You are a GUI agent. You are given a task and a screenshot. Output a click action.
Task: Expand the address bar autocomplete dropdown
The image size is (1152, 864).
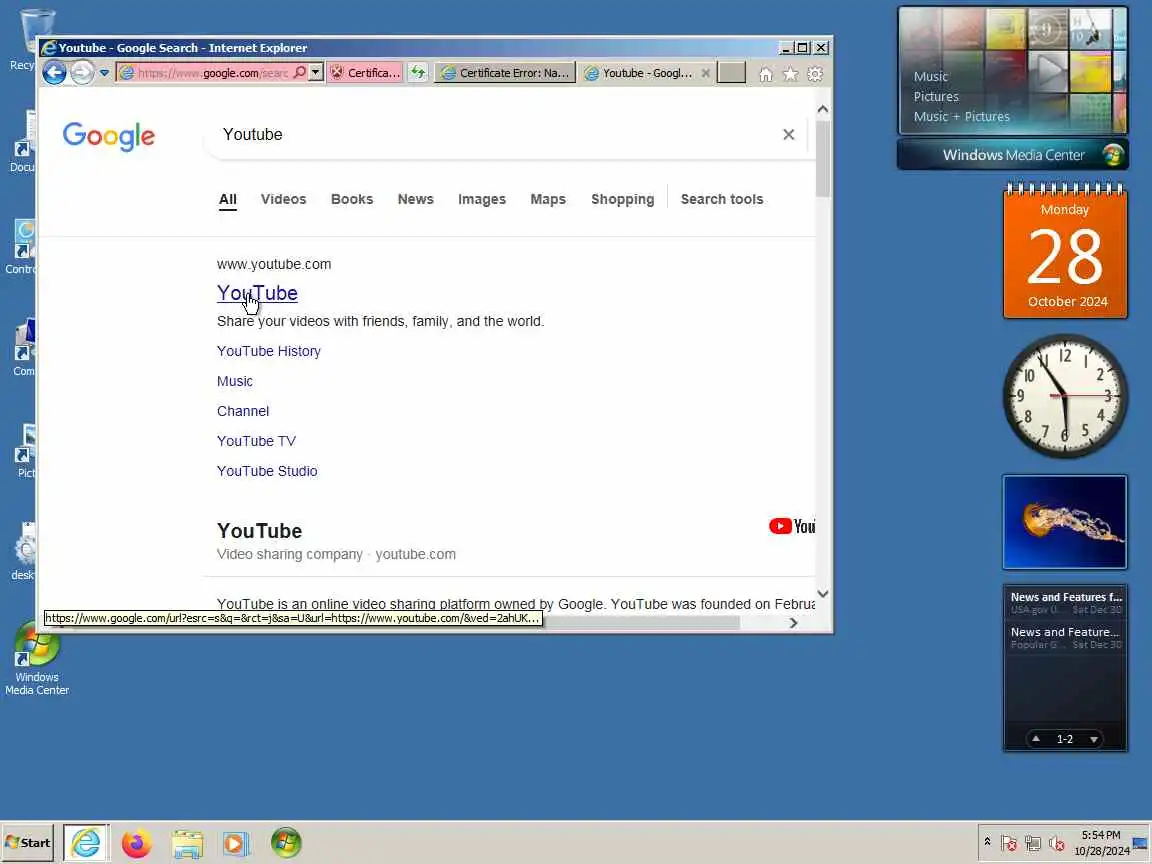(316, 72)
